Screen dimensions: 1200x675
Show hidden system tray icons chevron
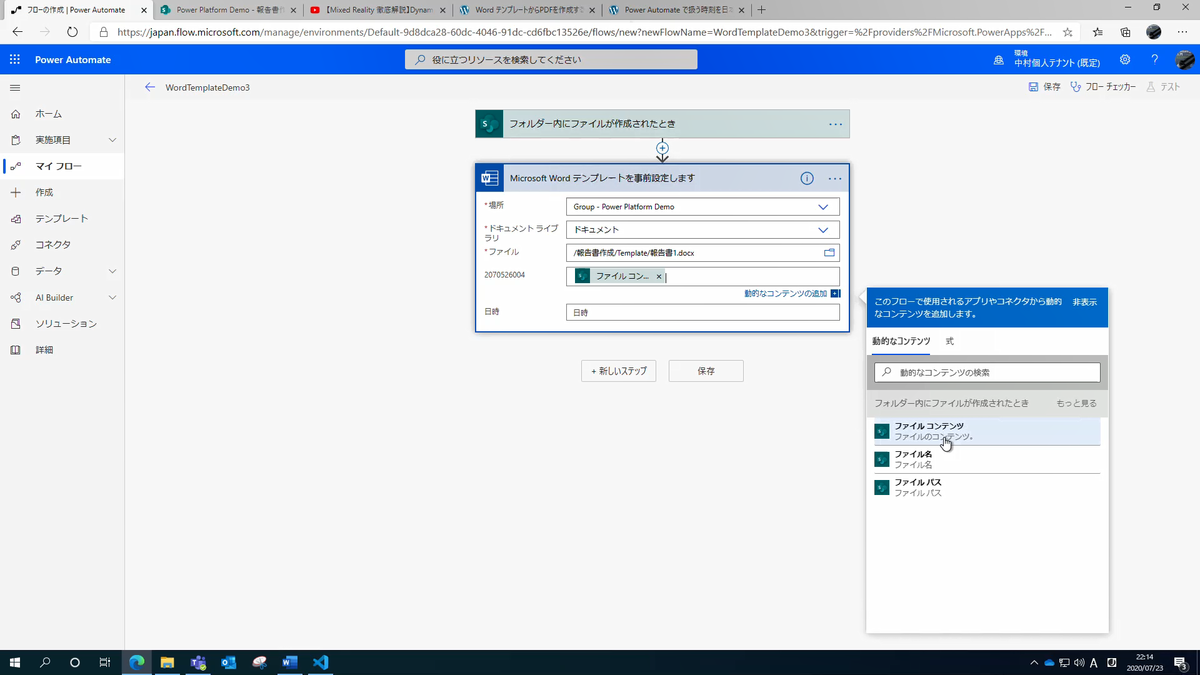[1034, 662]
